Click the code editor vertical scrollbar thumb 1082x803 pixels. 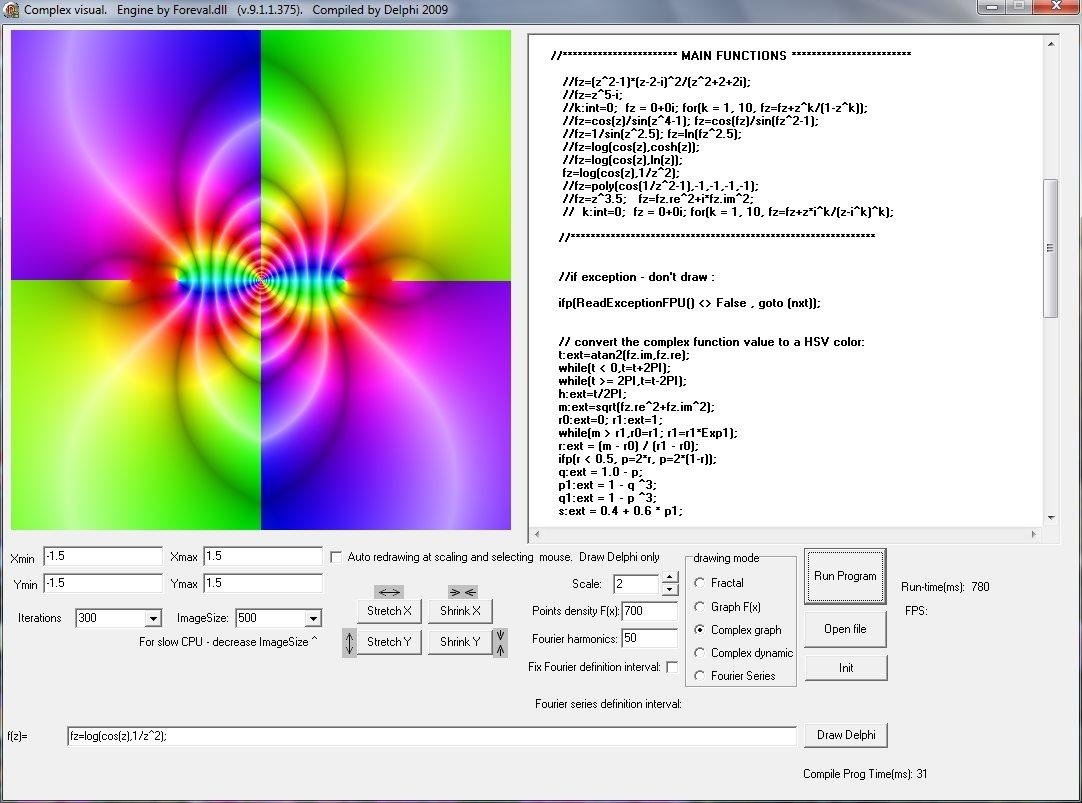(x=1050, y=248)
